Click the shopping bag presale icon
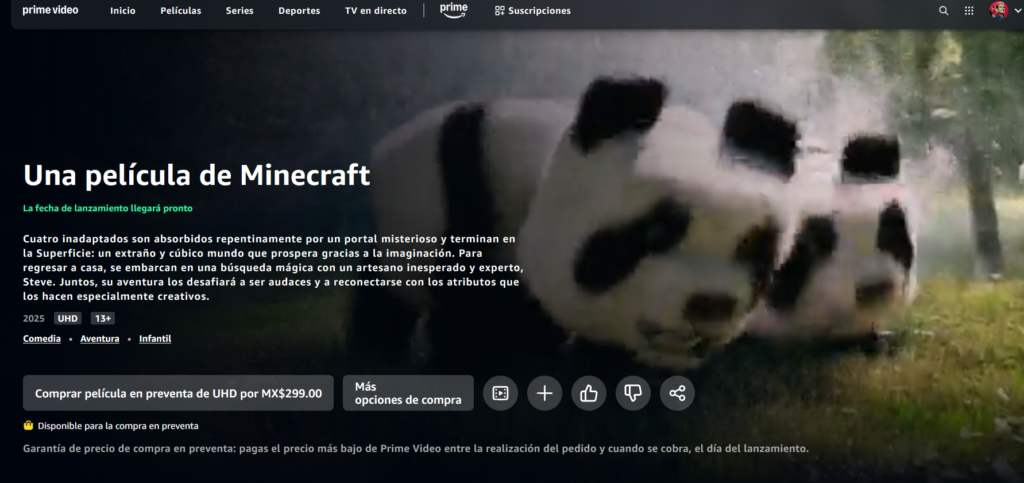 click(28, 426)
